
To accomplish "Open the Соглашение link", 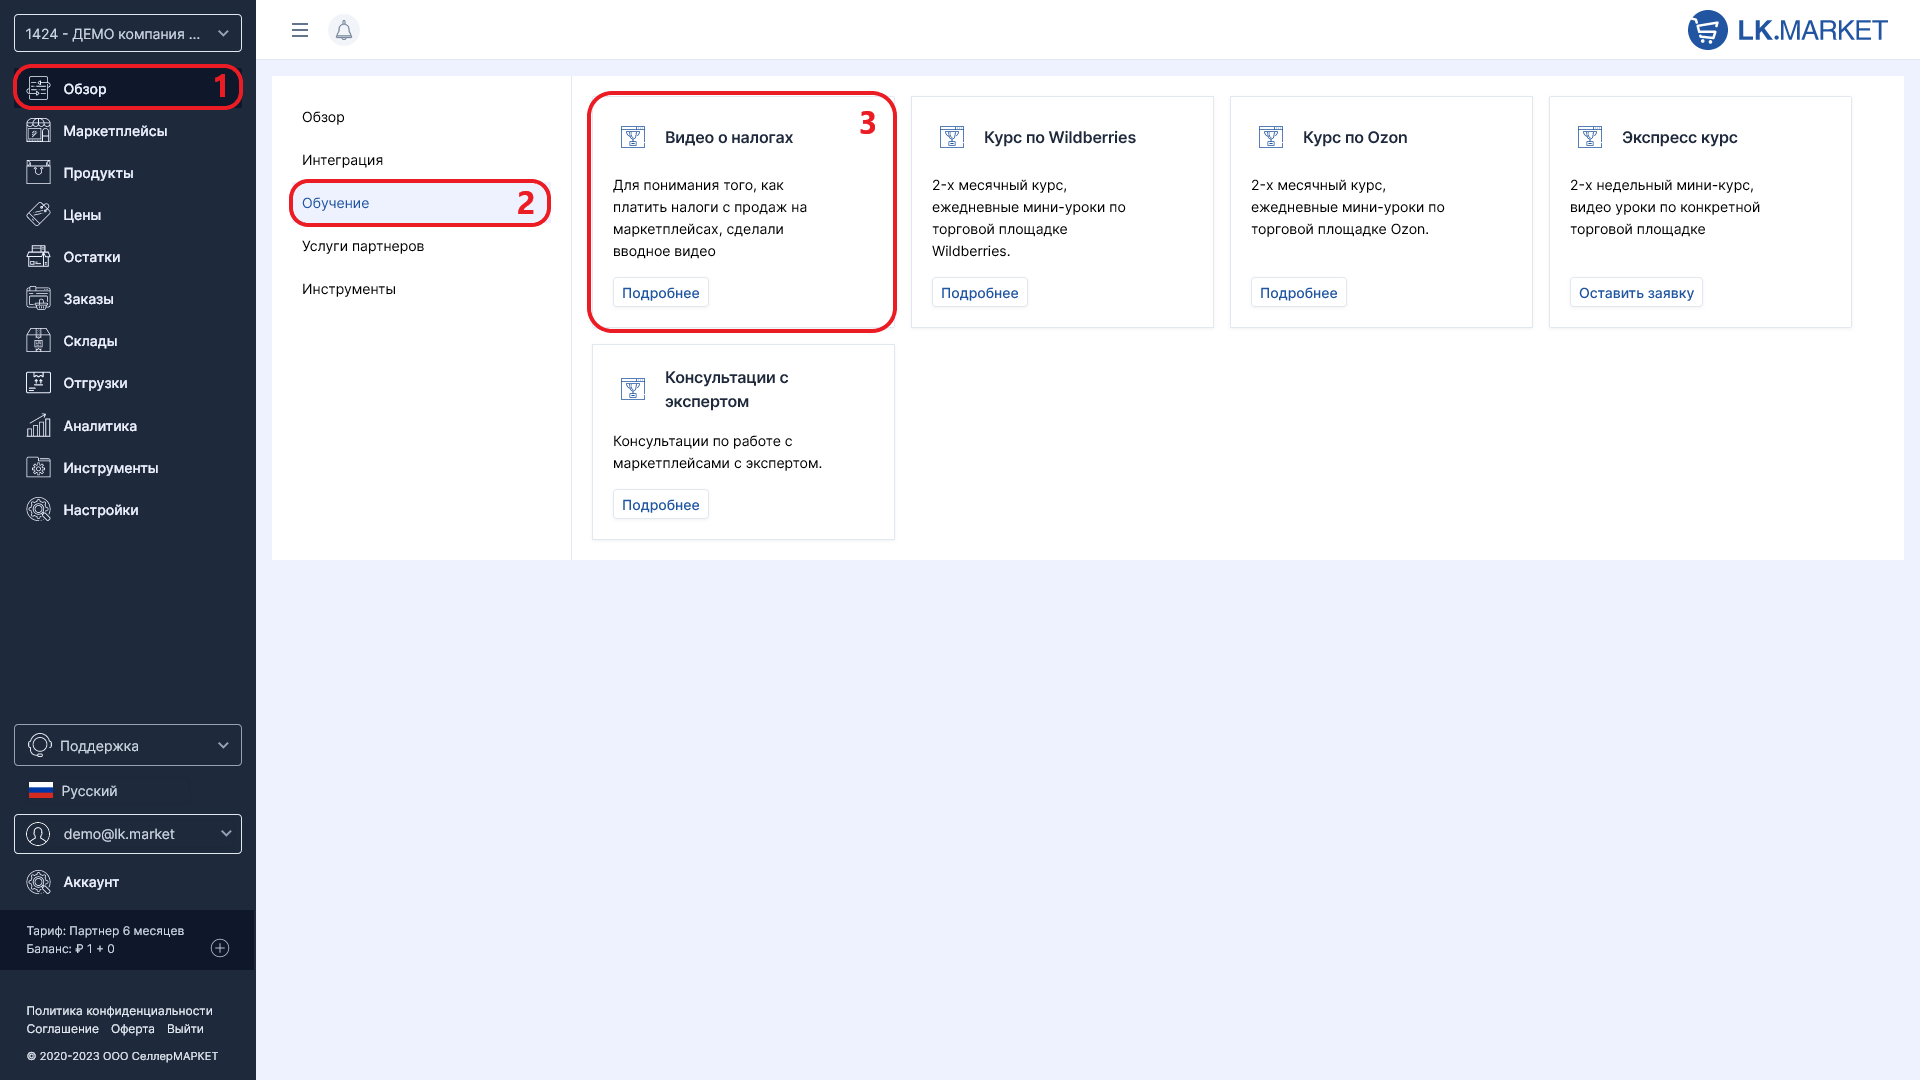I will 62,1029.
